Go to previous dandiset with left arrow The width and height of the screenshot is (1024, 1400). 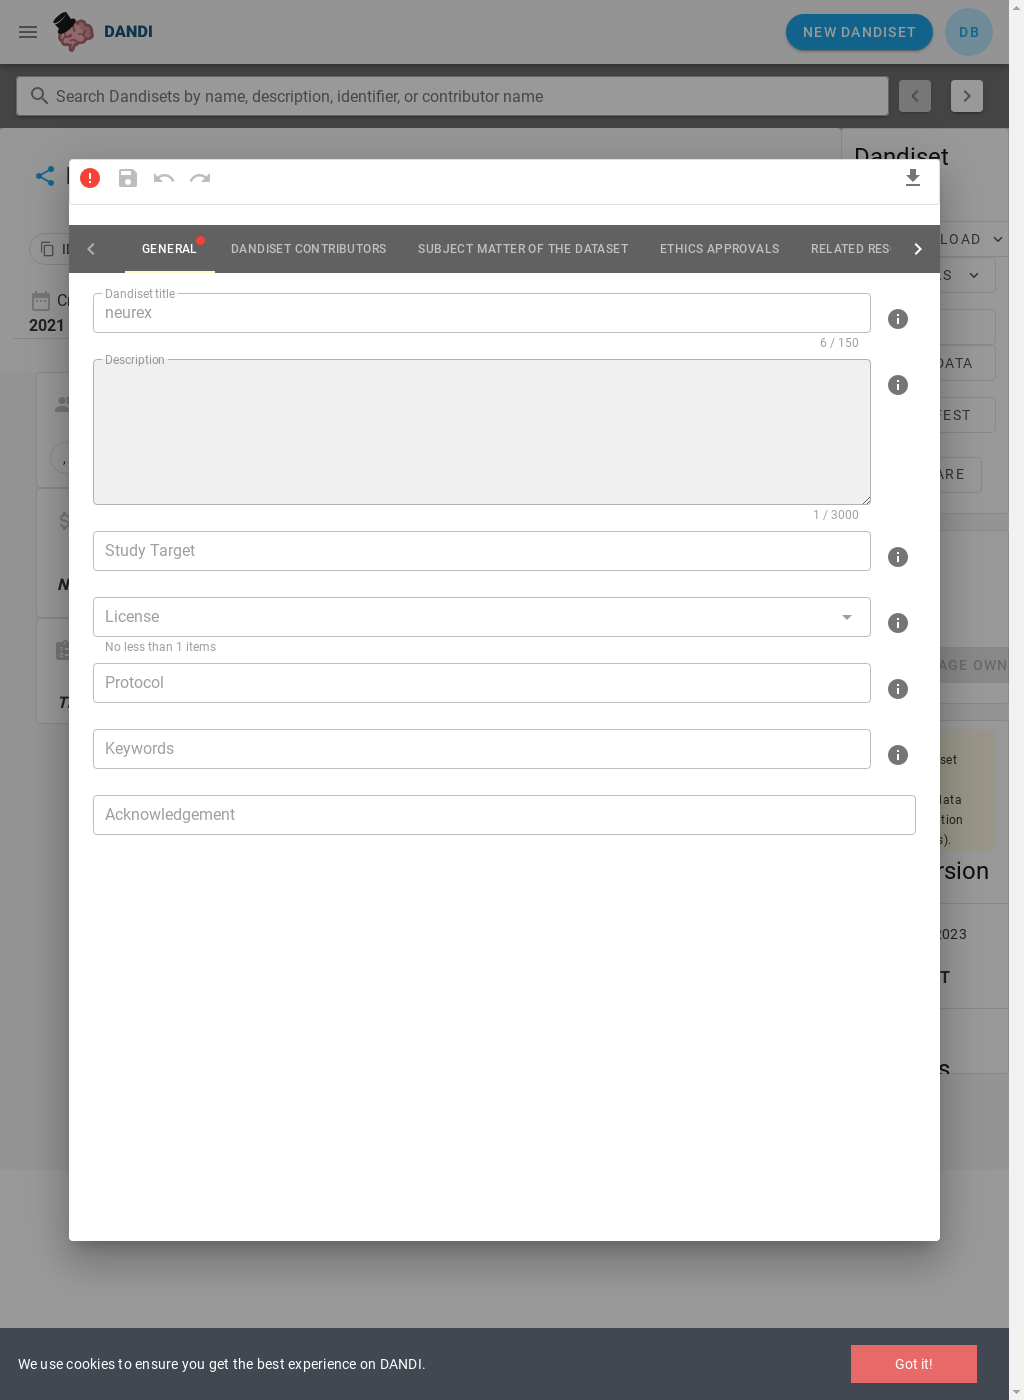[915, 96]
